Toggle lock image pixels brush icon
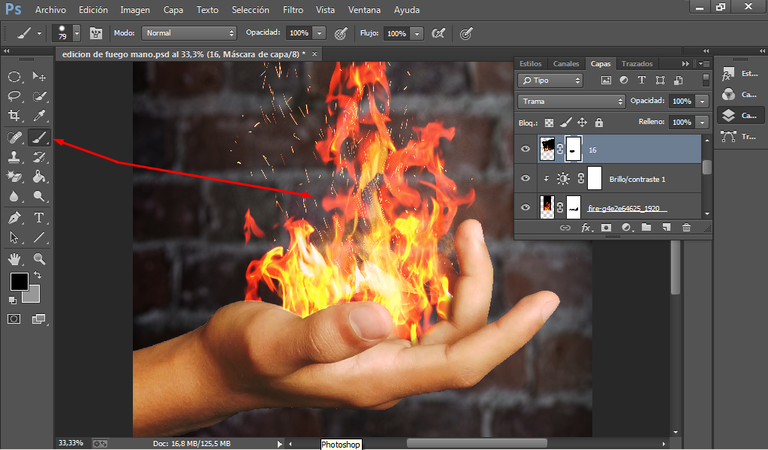Image resolution: width=768 pixels, height=450 pixels. coord(566,122)
